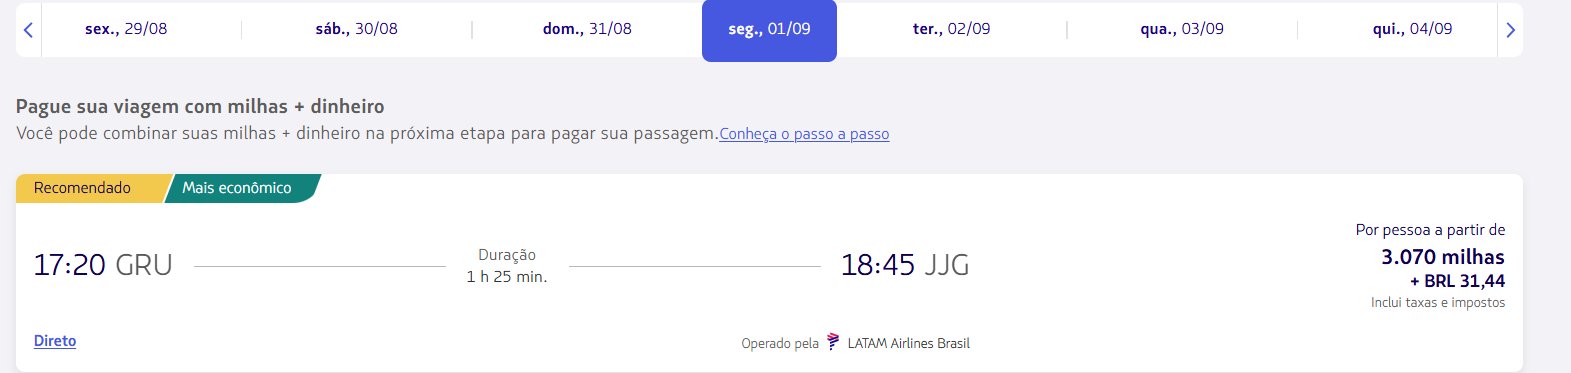
Task: Open the Direto flight details link
Action: click(x=55, y=341)
